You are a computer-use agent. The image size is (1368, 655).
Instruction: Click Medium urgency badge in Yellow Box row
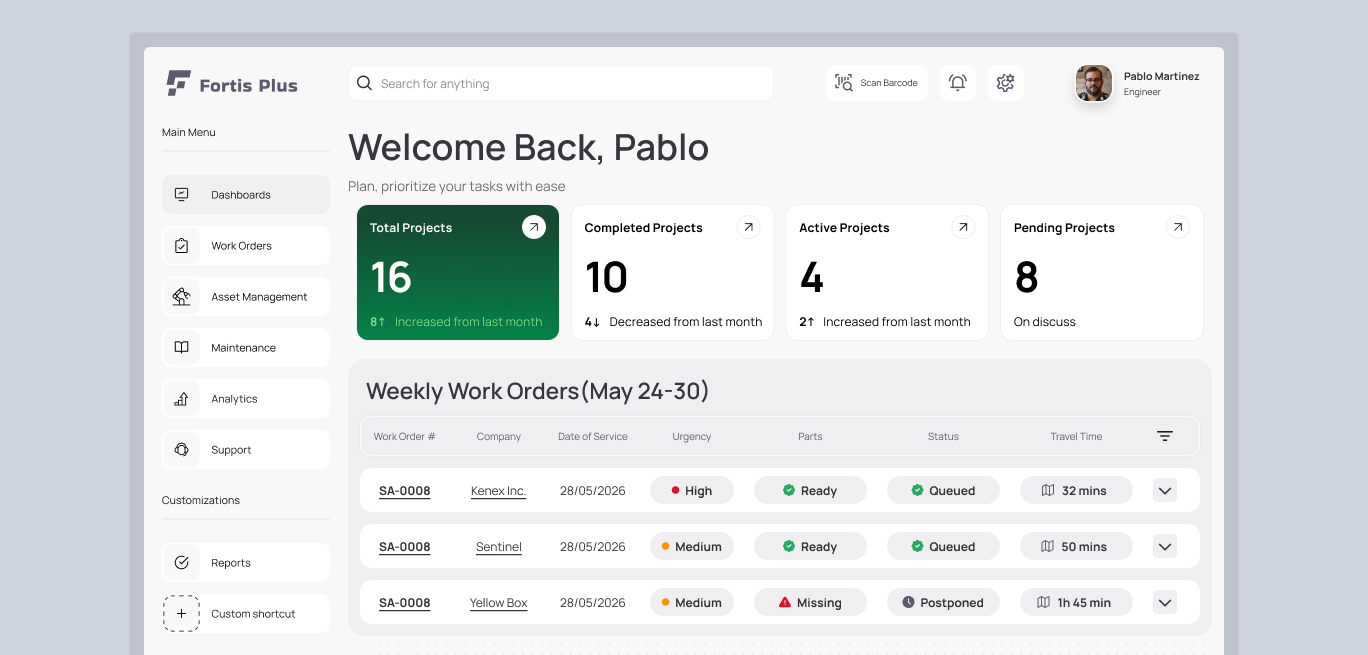(x=692, y=603)
